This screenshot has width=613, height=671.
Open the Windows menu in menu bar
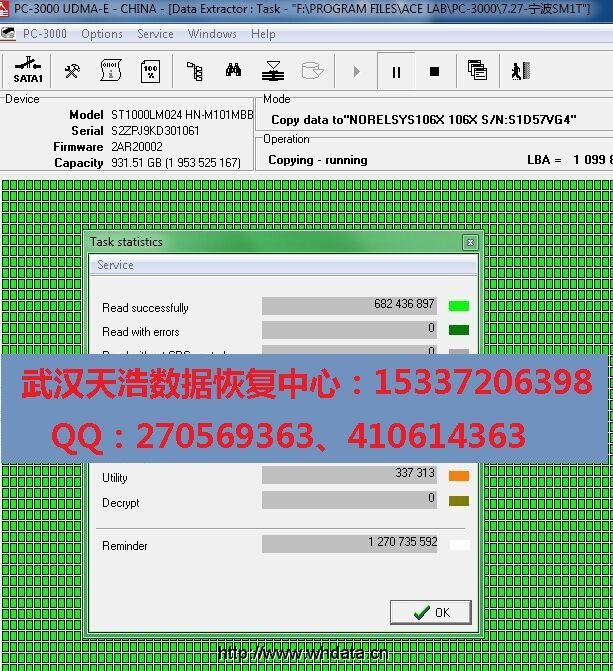[212, 34]
